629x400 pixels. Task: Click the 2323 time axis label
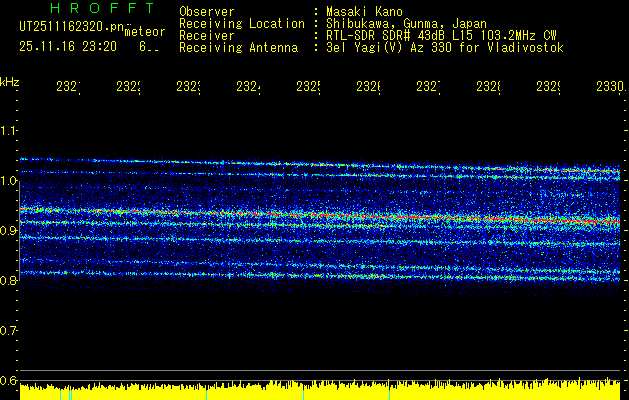pos(189,87)
